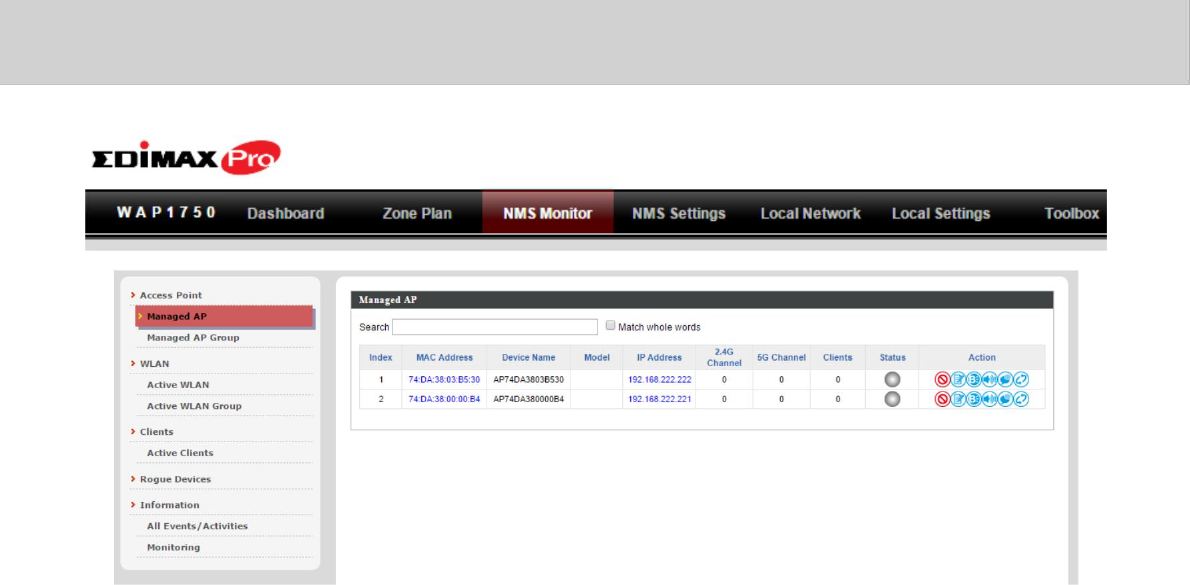The height and width of the screenshot is (585, 1190).
Task: Open Active WLAN in the sidebar
Action: pyautogui.click(x=178, y=385)
